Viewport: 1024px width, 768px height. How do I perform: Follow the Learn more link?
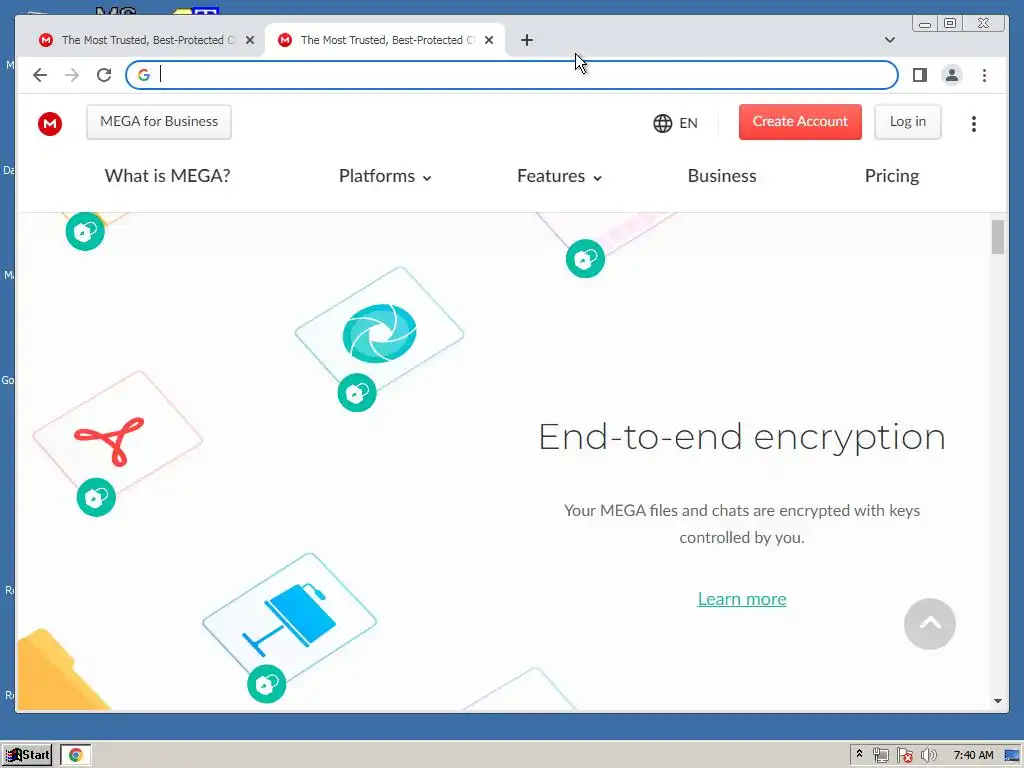tap(742, 599)
